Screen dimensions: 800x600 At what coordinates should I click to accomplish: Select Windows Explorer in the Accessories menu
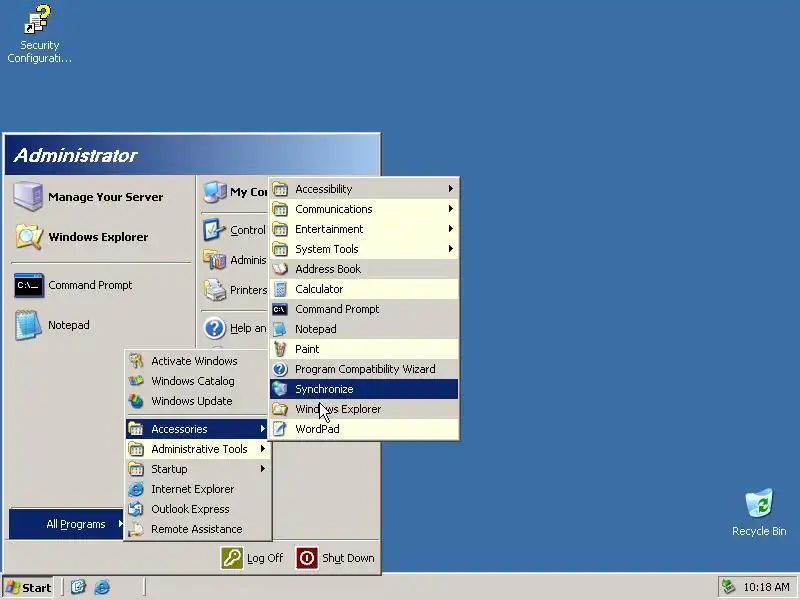[364, 409]
